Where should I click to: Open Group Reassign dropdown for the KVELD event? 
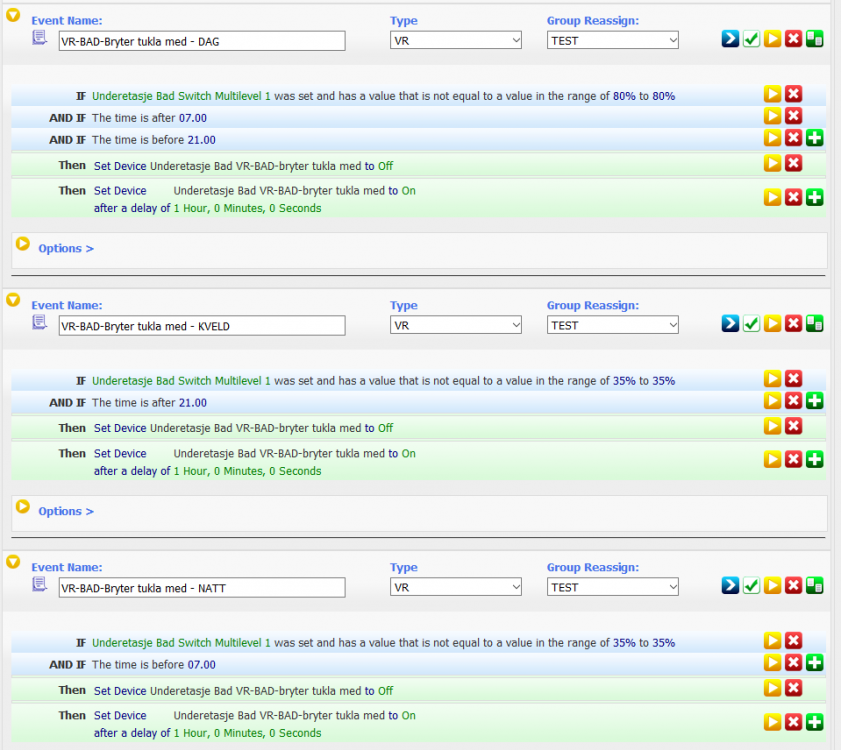(x=613, y=325)
